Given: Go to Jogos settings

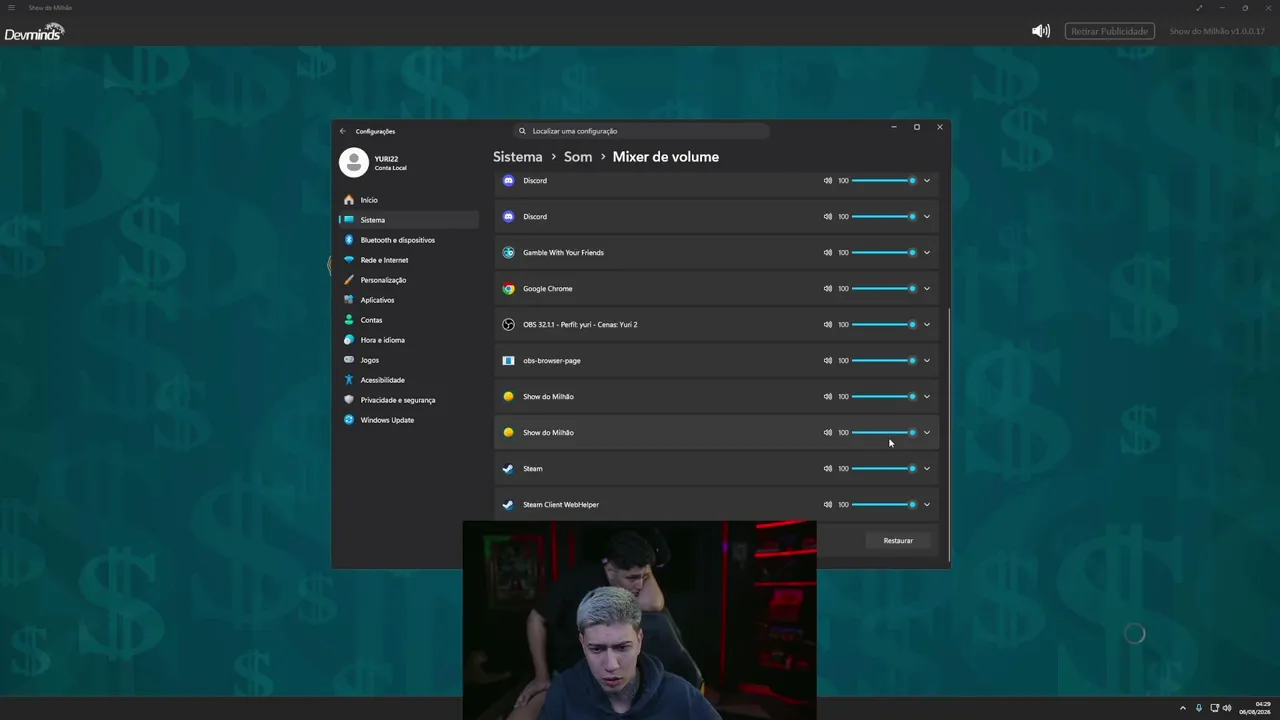Looking at the screenshot, I should point(408,360).
